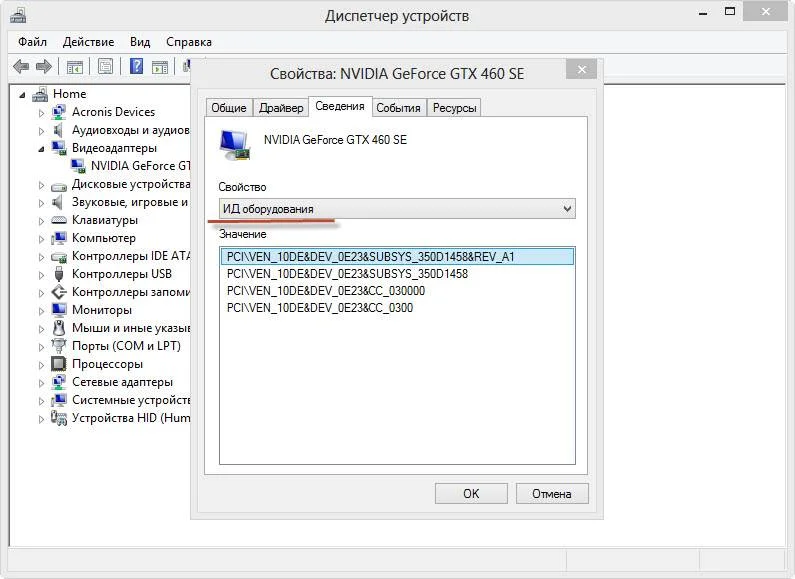This screenshot has width=795, height=579.
Task: Select the Порты (COM и LPT) label
Action: [126, 346]
